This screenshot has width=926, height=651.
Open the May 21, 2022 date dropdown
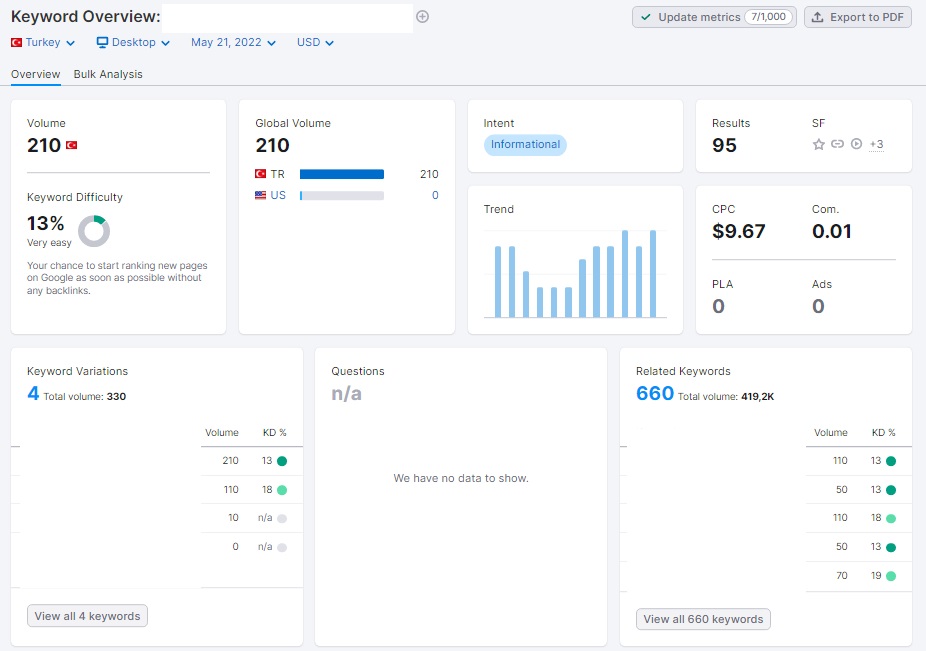point(233,42)
